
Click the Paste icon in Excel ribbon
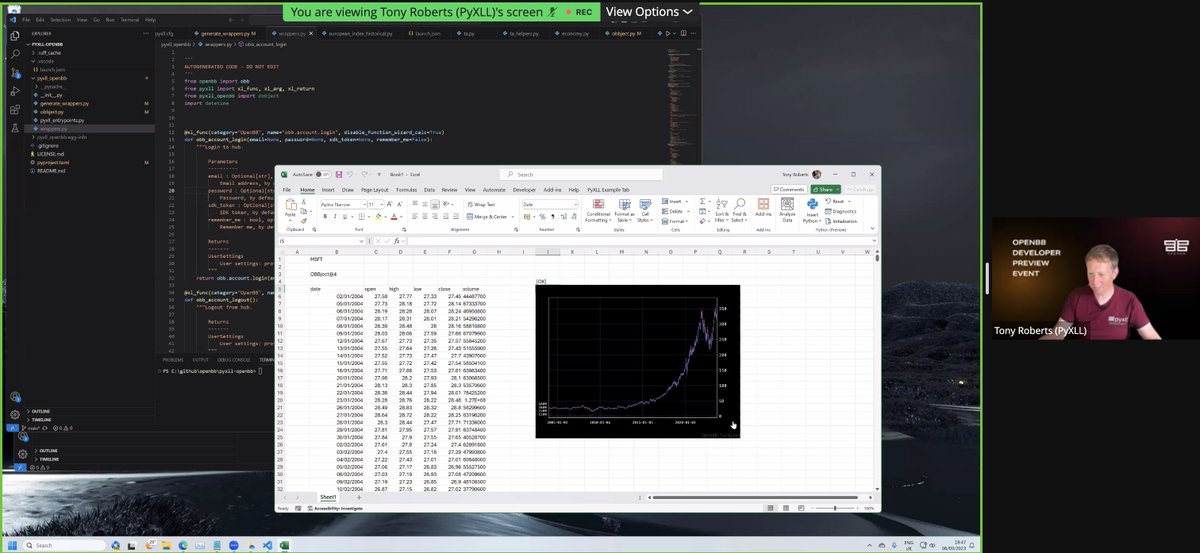coord(290,206)
